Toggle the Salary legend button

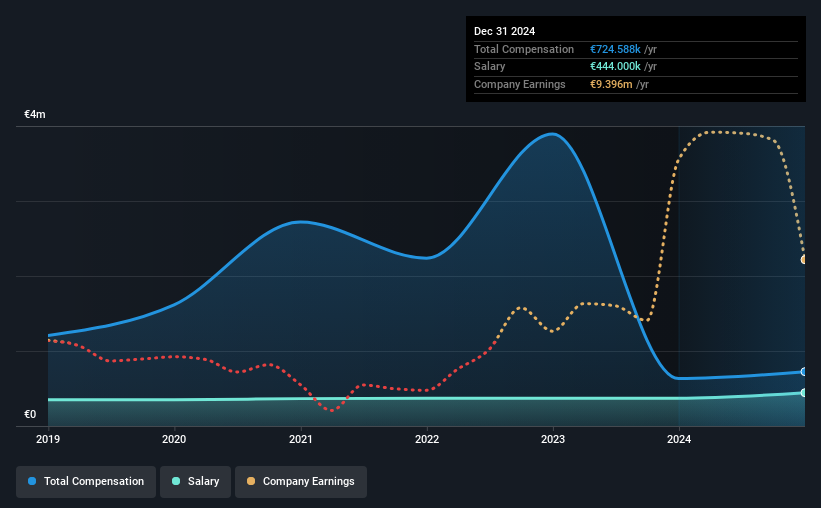coord(195,481)
